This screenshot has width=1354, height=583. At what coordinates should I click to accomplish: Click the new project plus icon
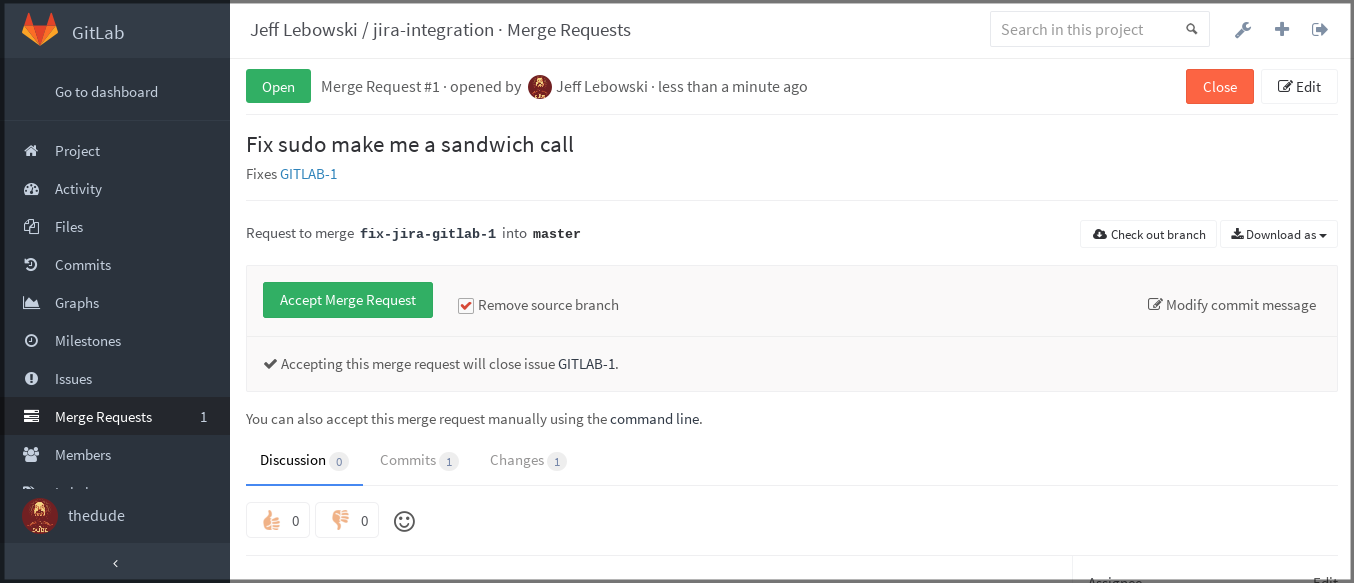coord(1281,29)
